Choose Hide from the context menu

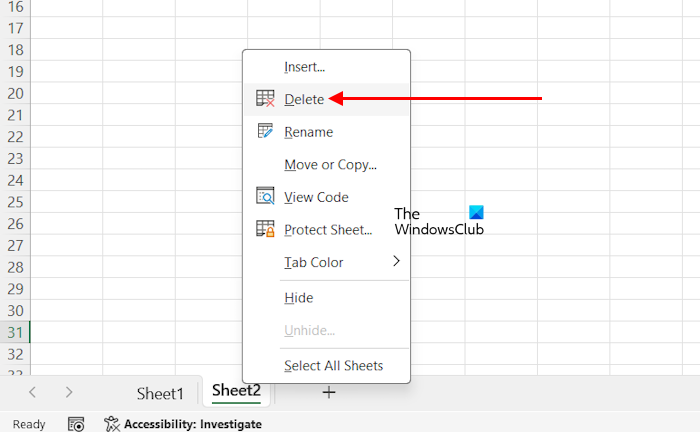tap(299, 297)
